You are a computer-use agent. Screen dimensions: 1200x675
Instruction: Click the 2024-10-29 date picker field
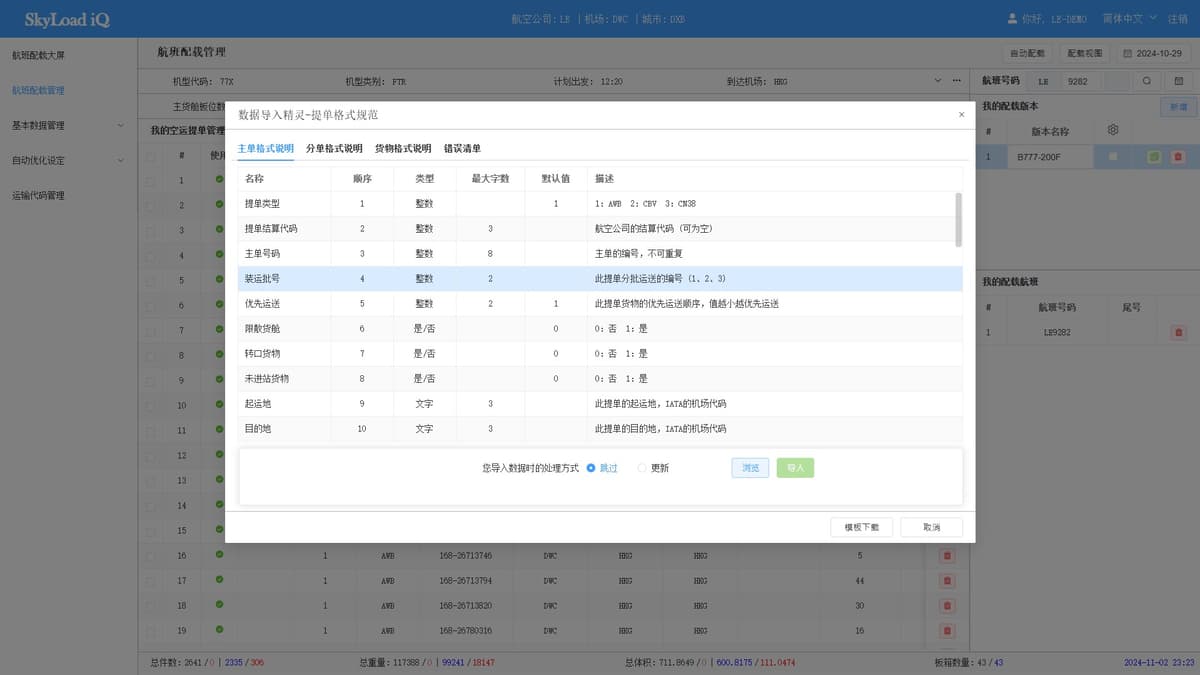1153,53
